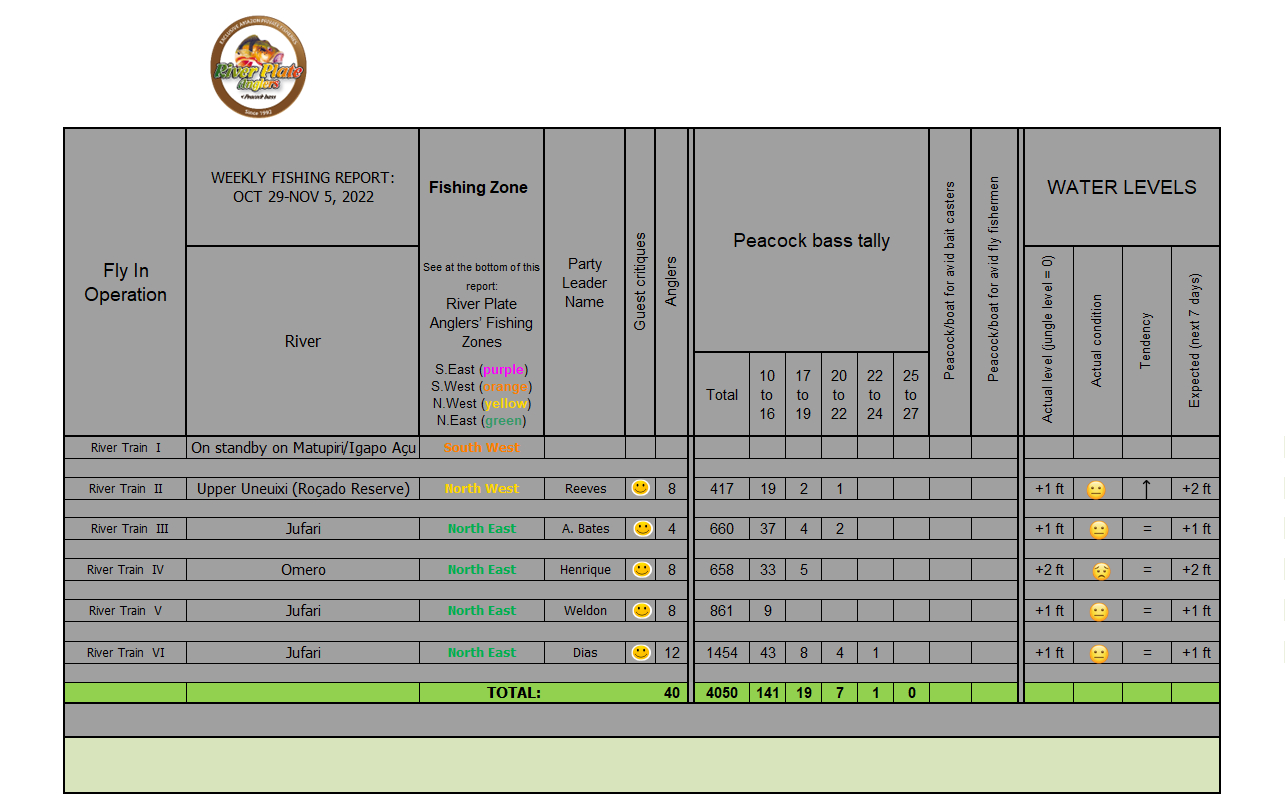Click the River Plate Anglers logo

pos(259,68)
